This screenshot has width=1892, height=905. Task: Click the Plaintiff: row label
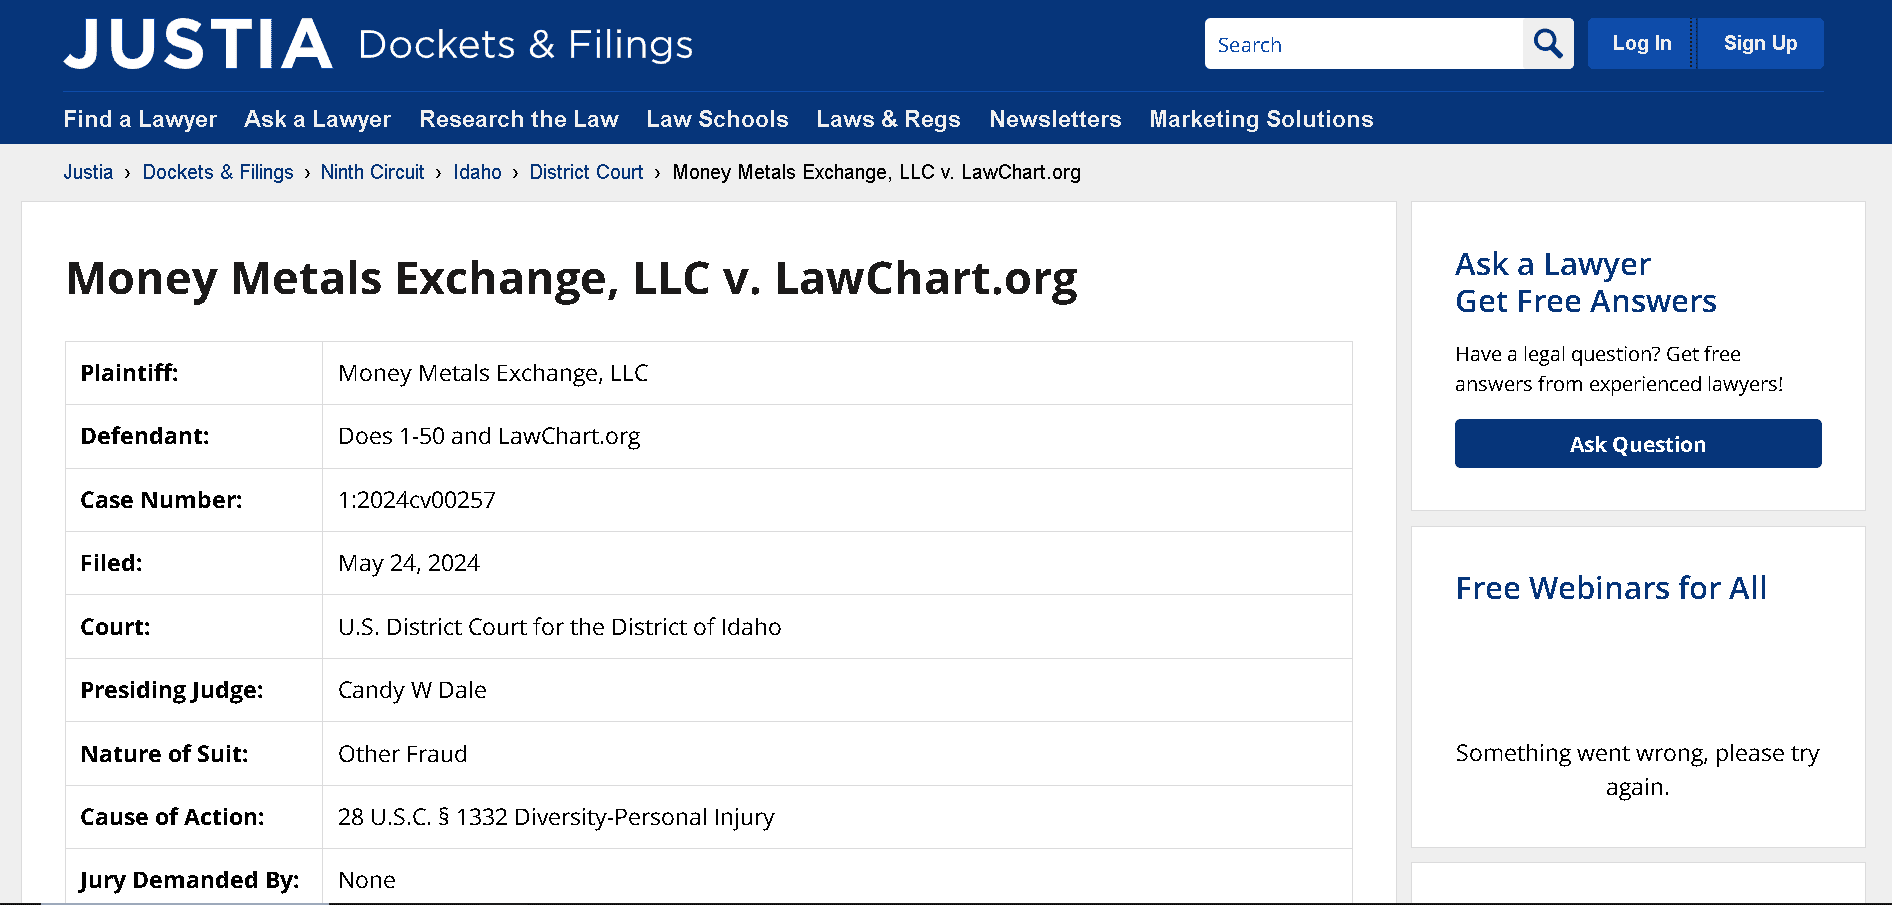click(x=129, y=373)
